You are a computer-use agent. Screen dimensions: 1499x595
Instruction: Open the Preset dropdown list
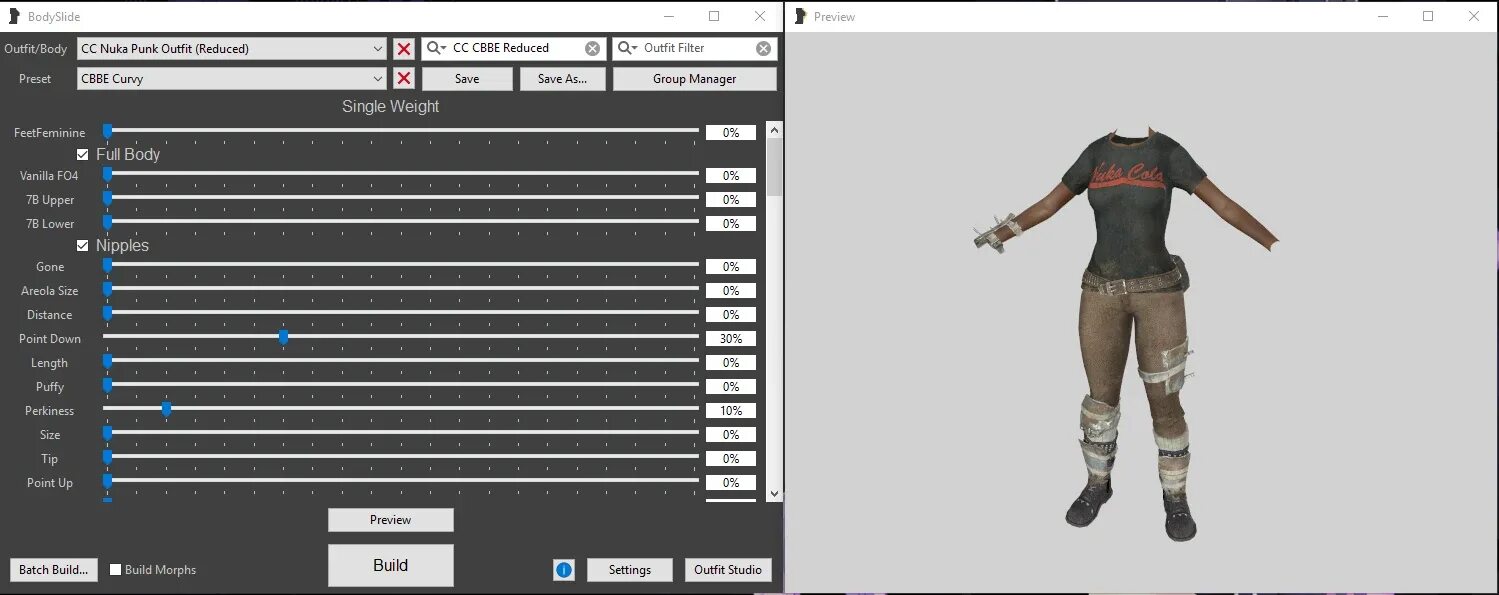232,79
